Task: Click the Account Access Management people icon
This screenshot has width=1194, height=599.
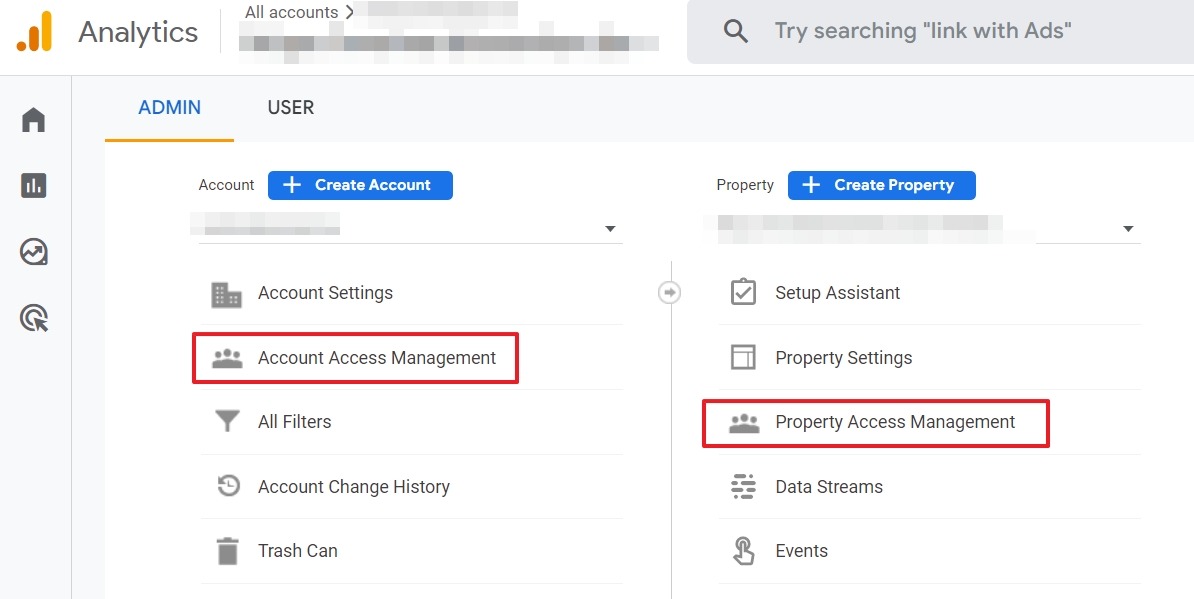Action: [x=225, y=358]
